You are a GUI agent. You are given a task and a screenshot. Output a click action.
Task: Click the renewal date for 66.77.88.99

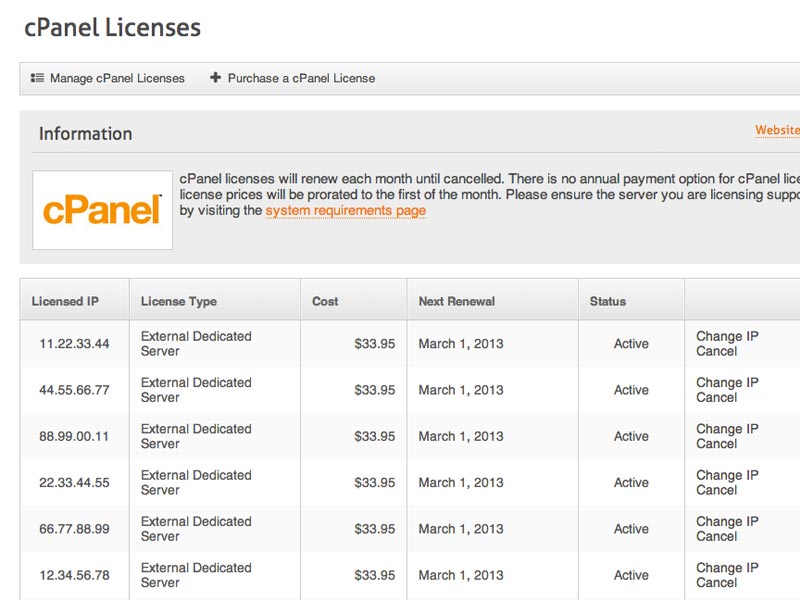[461, 529]
